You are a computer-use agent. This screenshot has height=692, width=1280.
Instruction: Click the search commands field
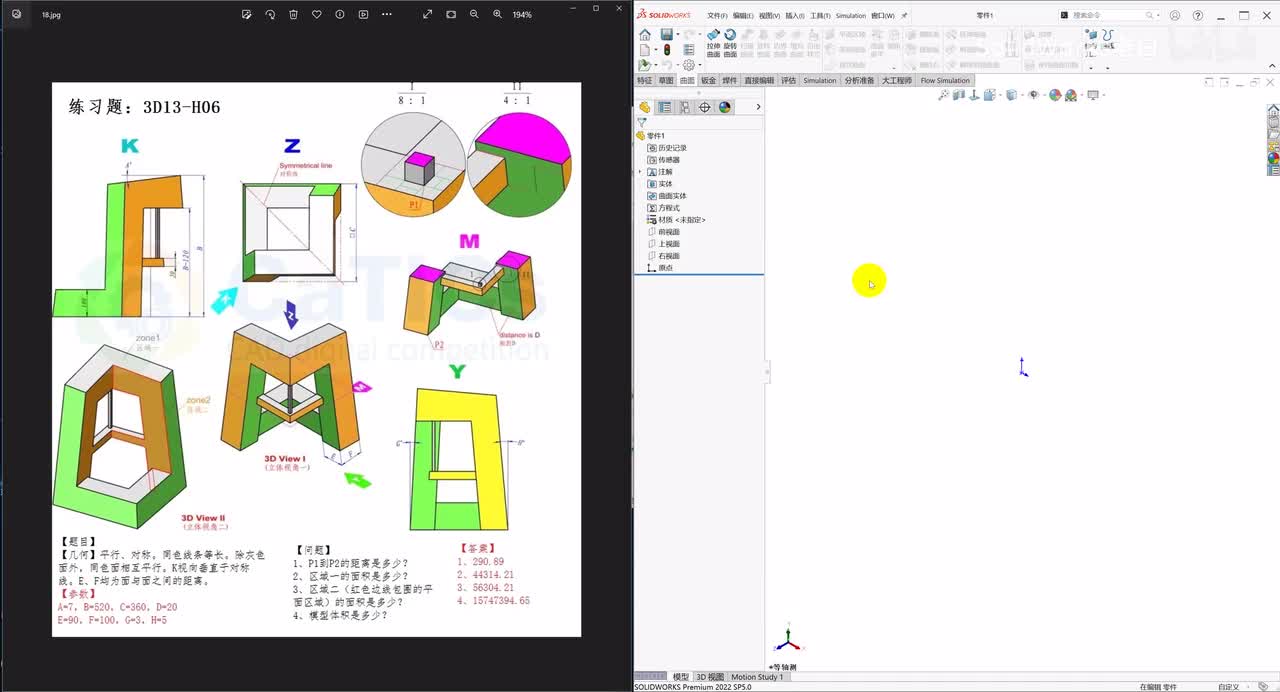click(x=1107, y=15)
